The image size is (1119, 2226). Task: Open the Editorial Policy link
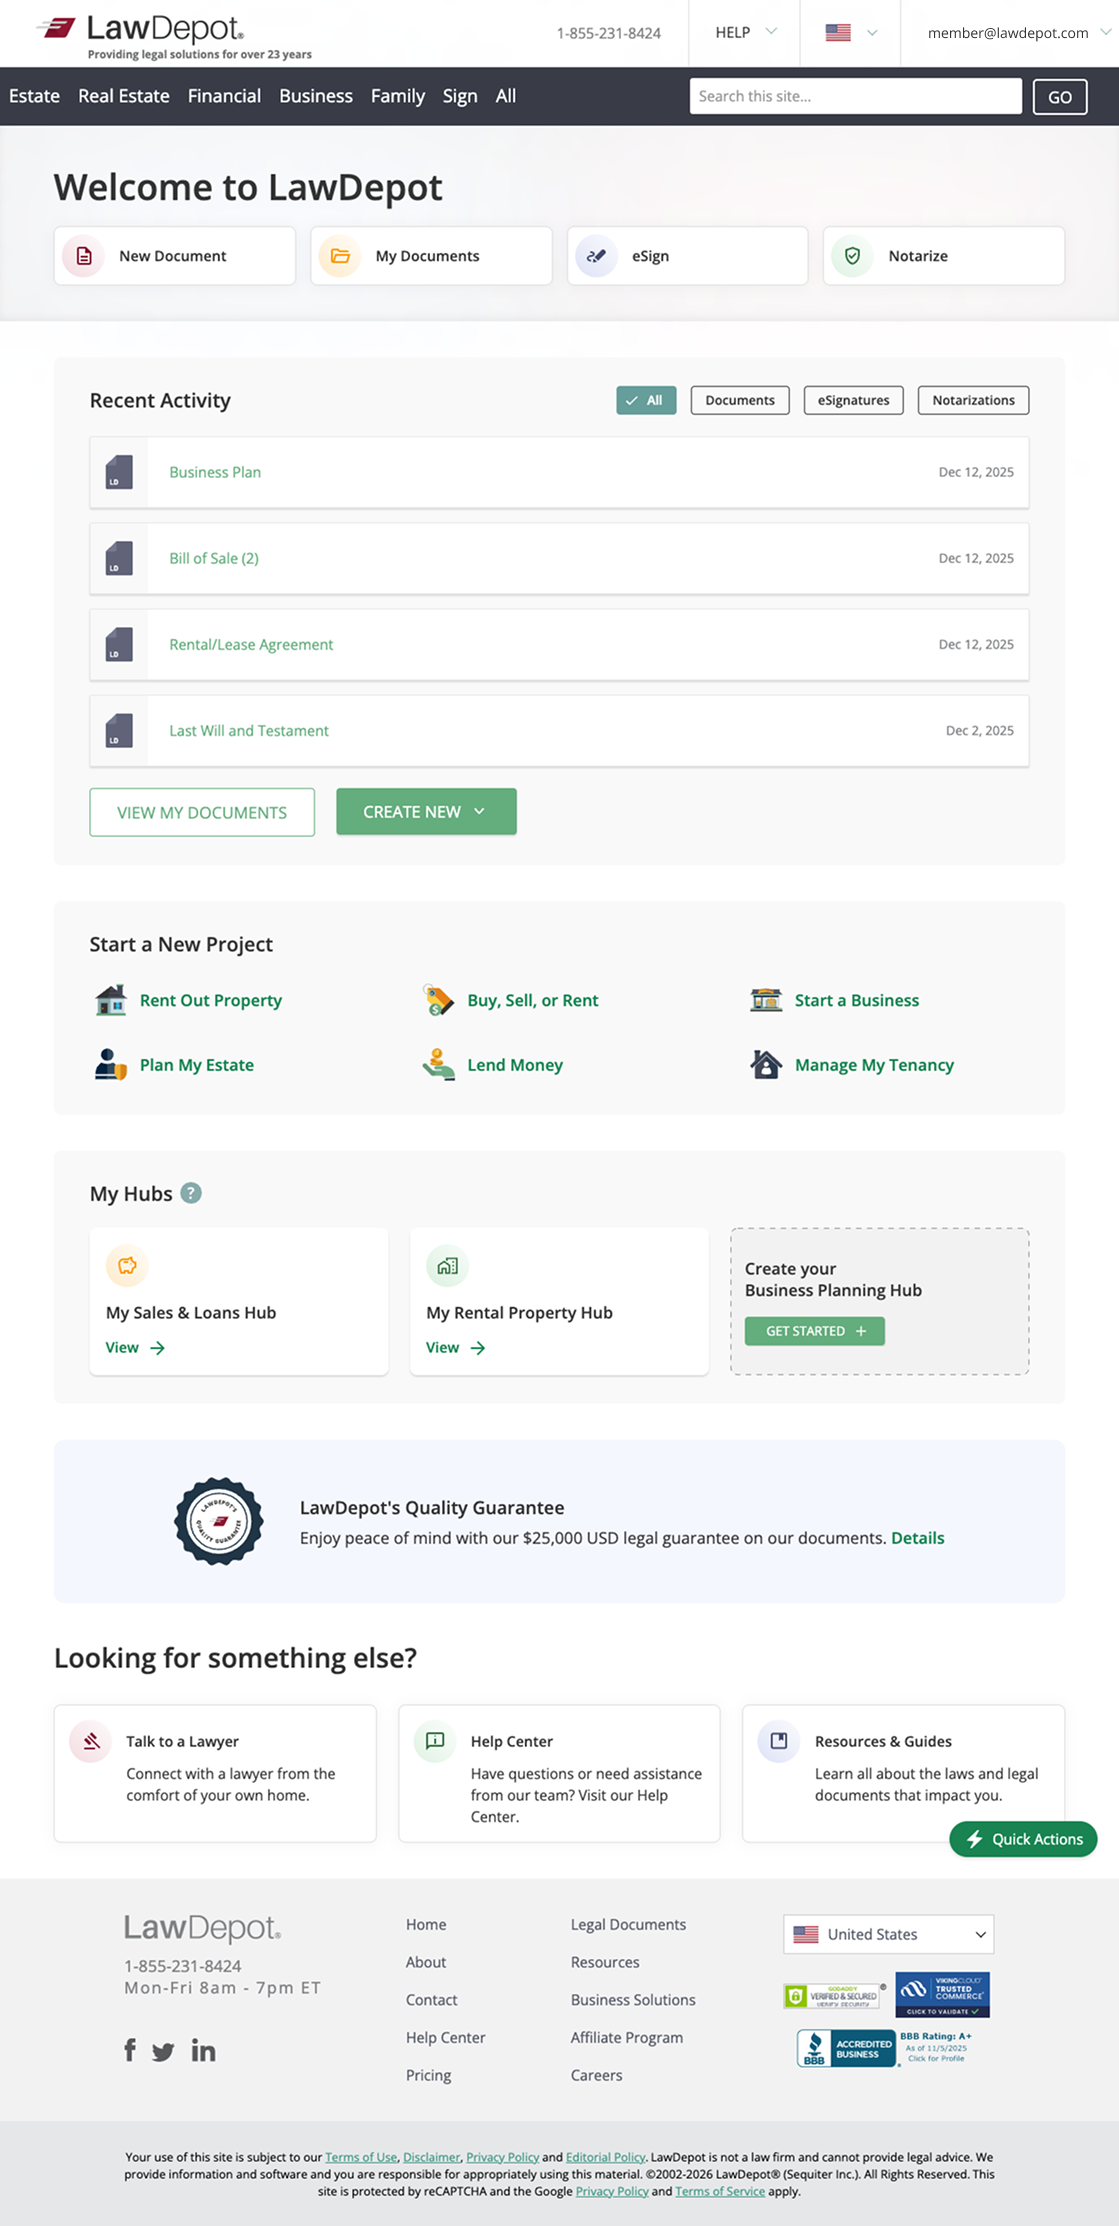click(605, 2157)
